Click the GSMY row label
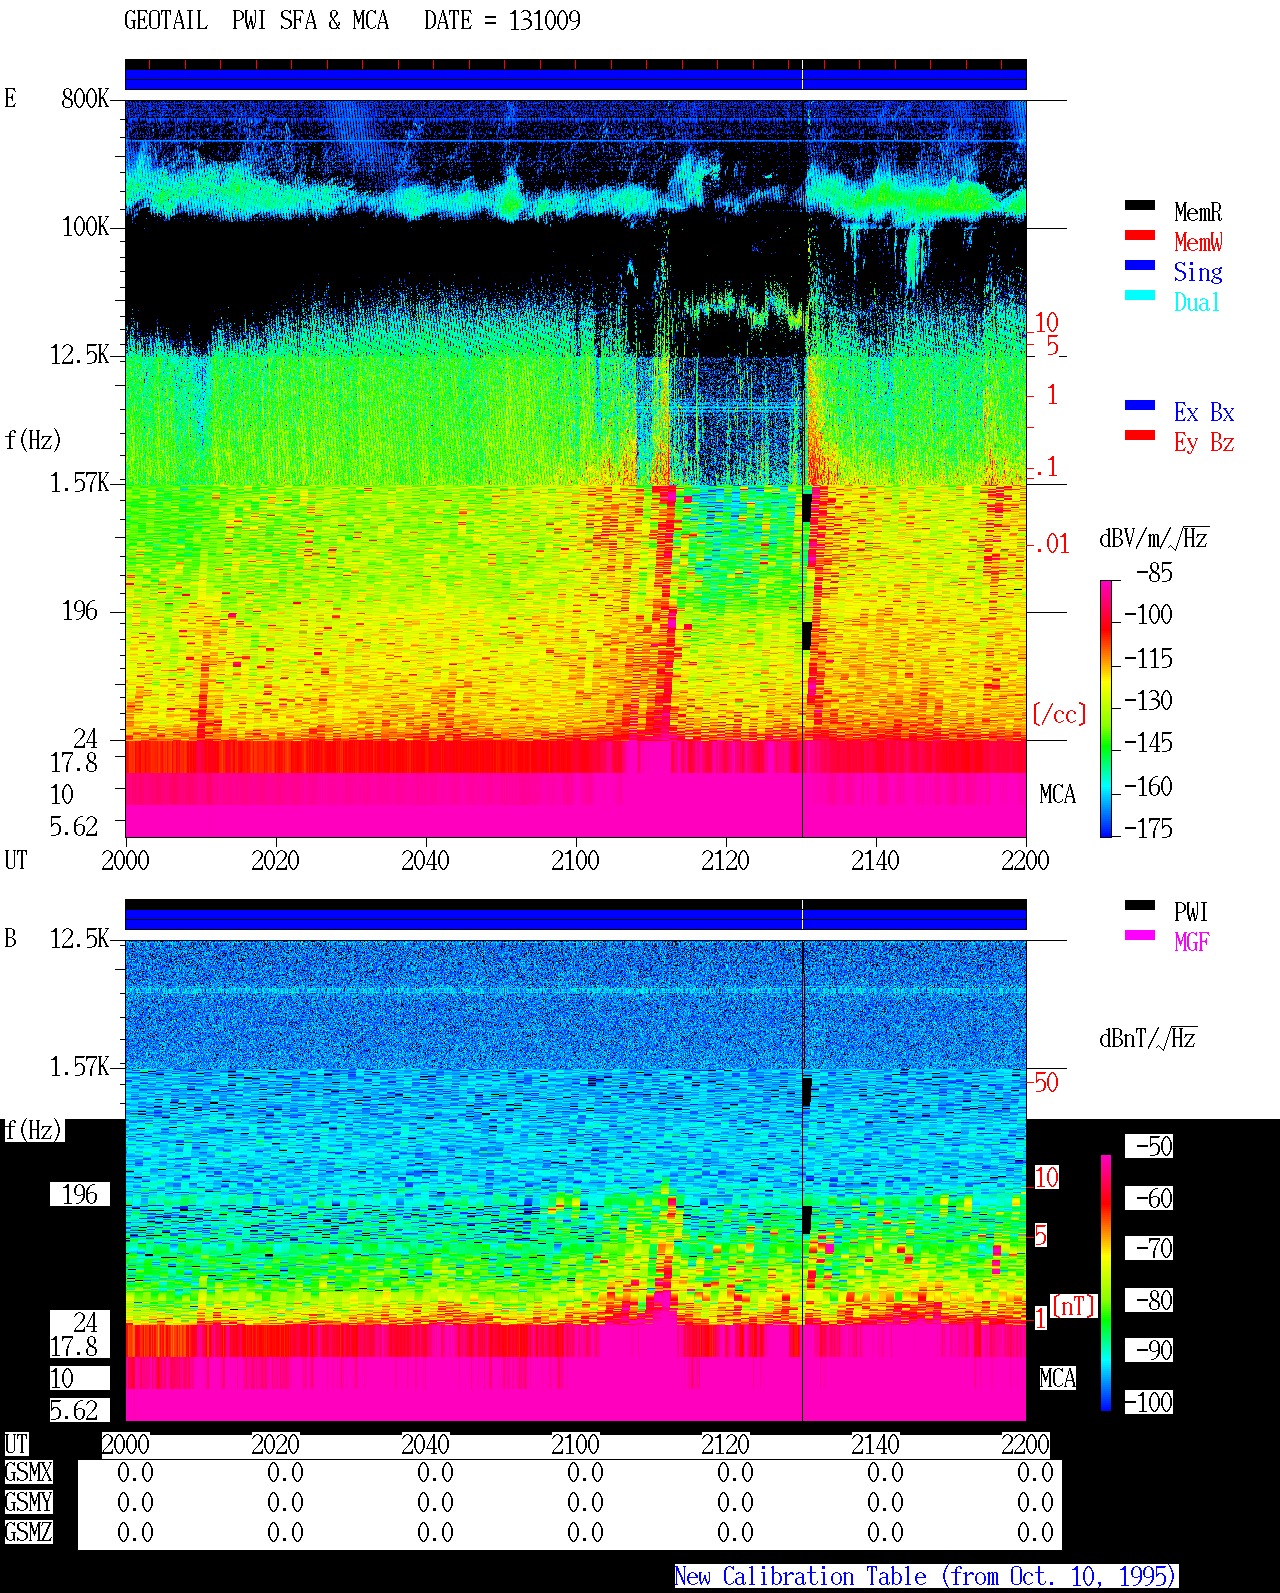 (28, 1503)
